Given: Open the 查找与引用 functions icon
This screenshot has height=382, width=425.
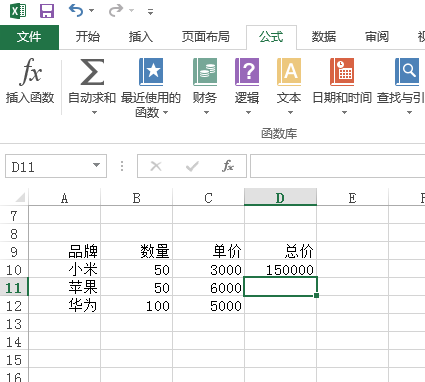Looking at the screenshot, I should click(407, 72).
